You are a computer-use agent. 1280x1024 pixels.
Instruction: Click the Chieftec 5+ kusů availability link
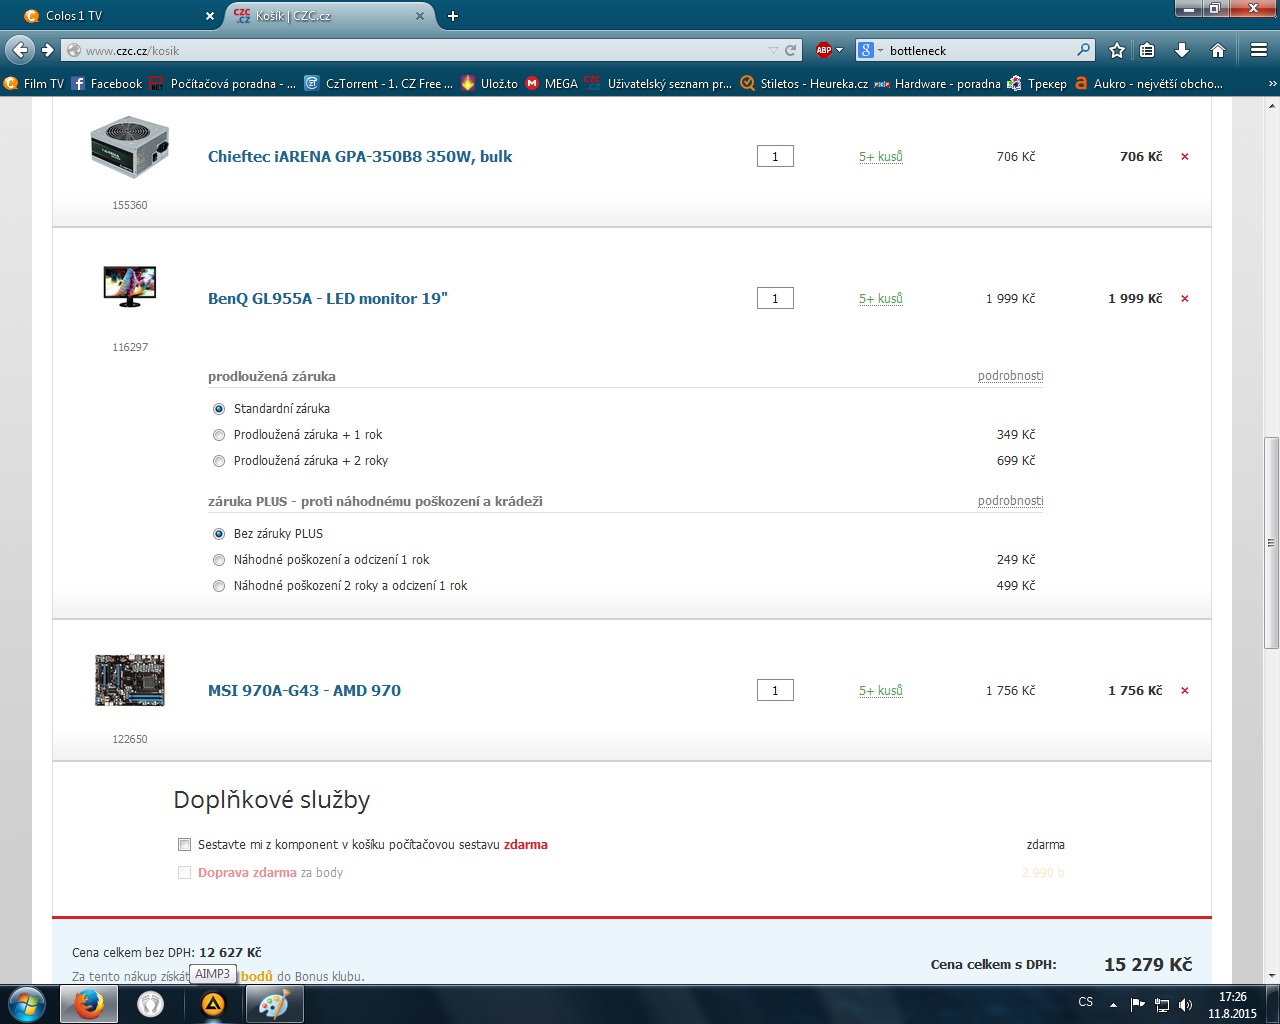(881, 157)
